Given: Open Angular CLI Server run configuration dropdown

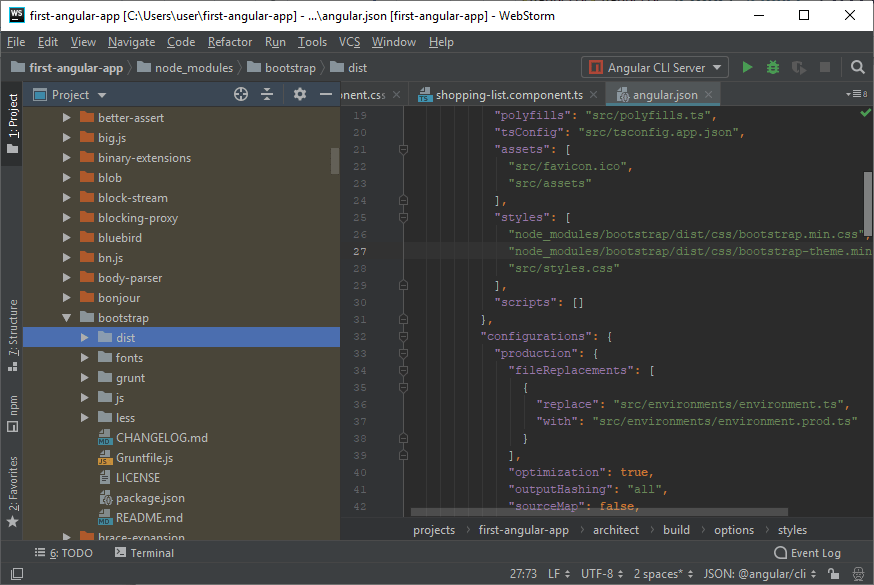Looking at the screenshot, I should (x=656, y=67).
